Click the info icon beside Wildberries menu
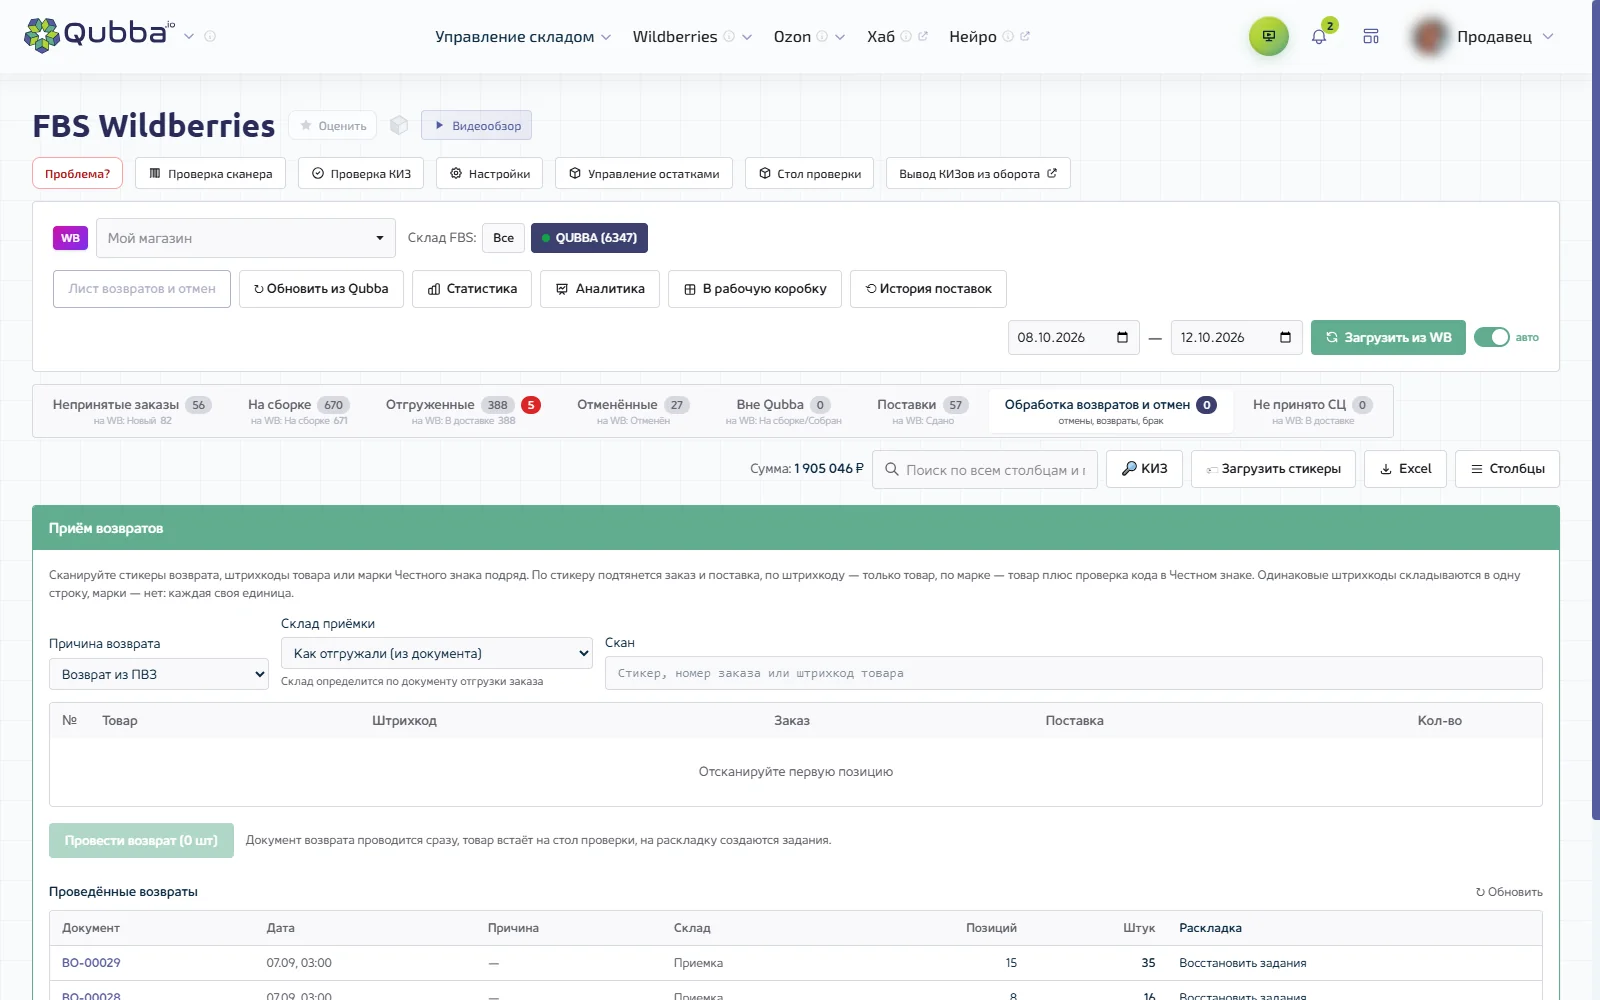This screenshot has height=1000, width=1600. click(729, 36)
